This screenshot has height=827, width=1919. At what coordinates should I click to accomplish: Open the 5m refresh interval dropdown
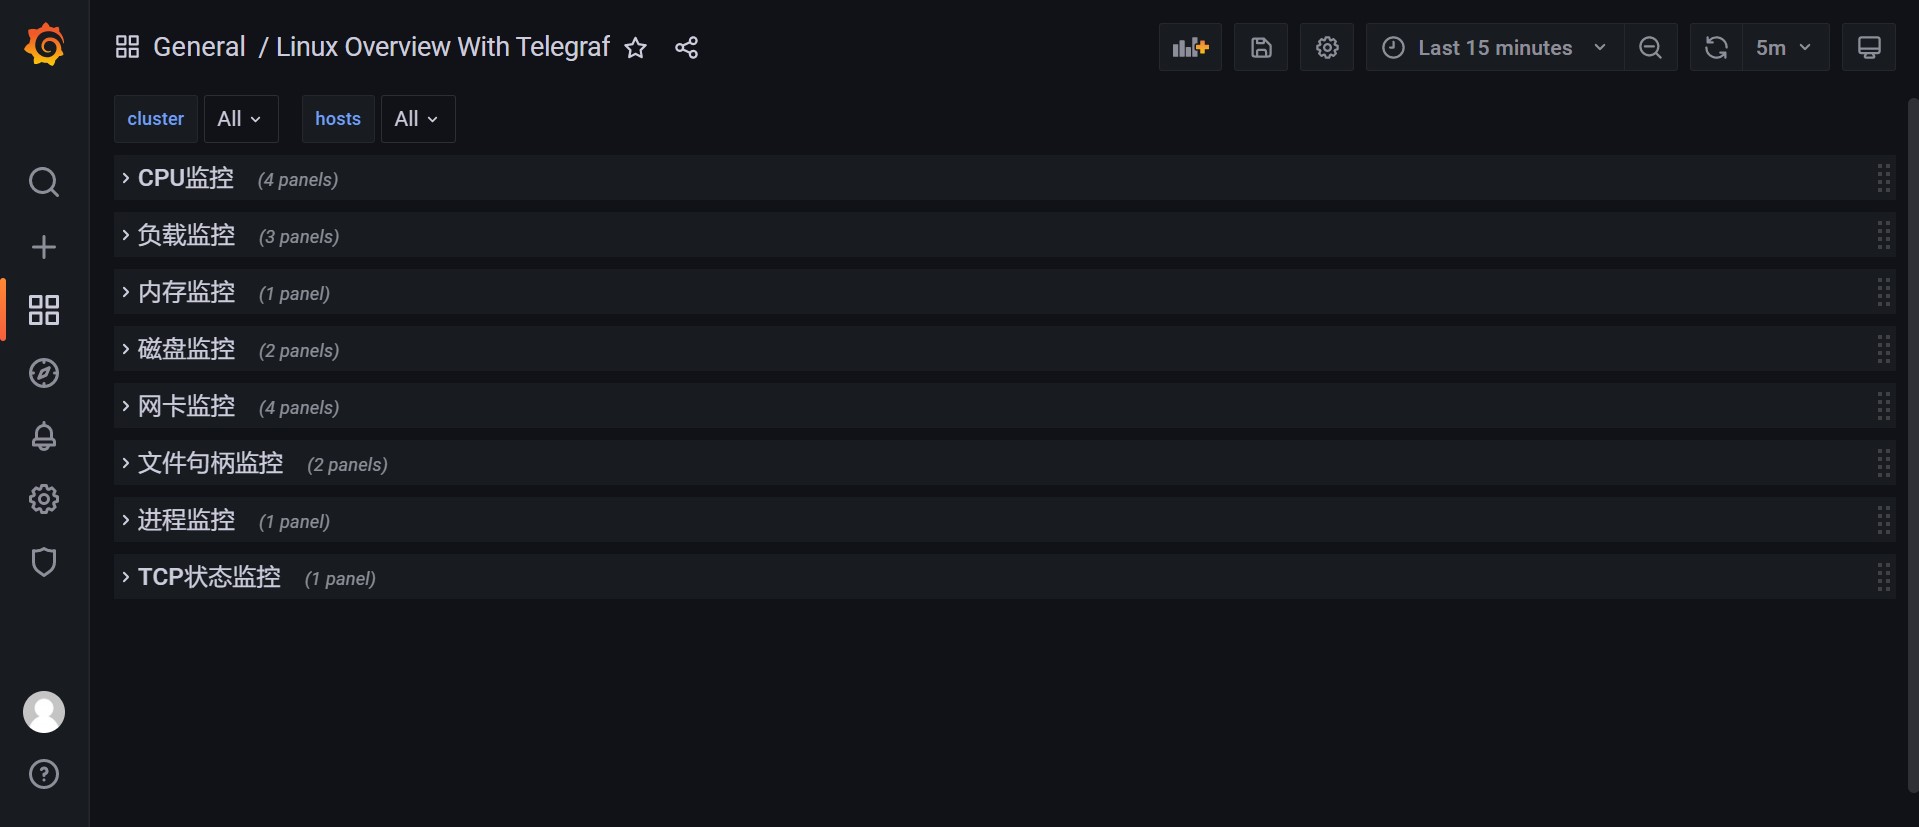pos(1785,47)
